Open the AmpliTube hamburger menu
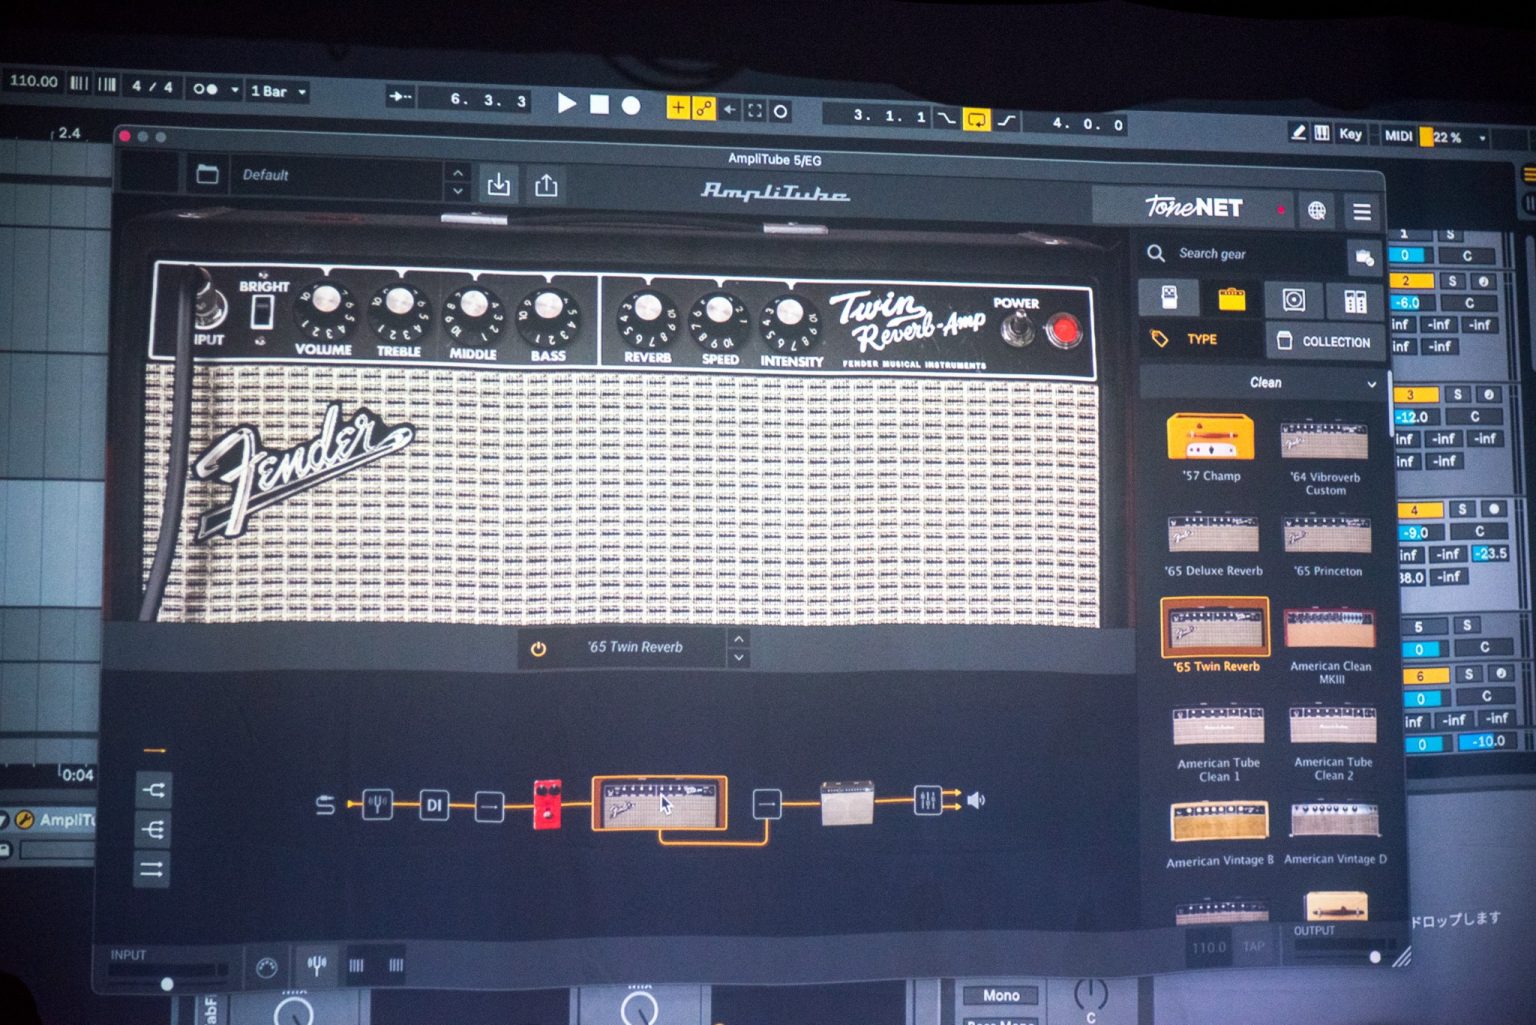This screenshot has height=1025, width=1536. click(1362, 212)
